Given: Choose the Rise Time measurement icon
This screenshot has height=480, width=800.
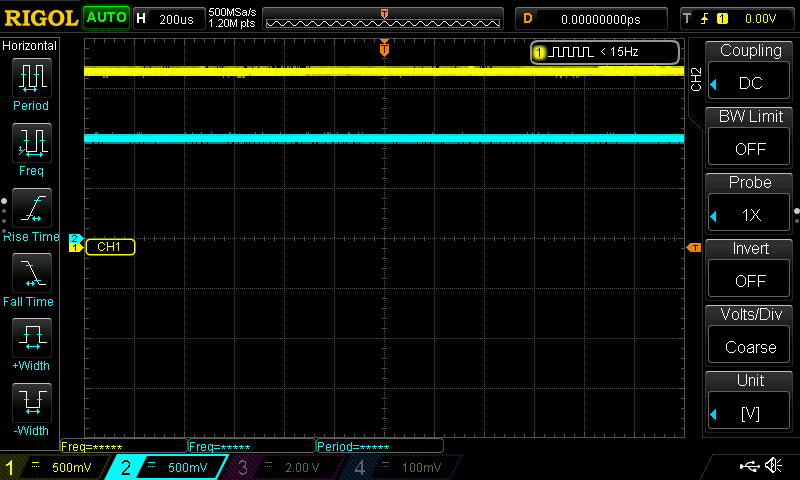Looking at the screenshot, I should [x=31, y=208].
